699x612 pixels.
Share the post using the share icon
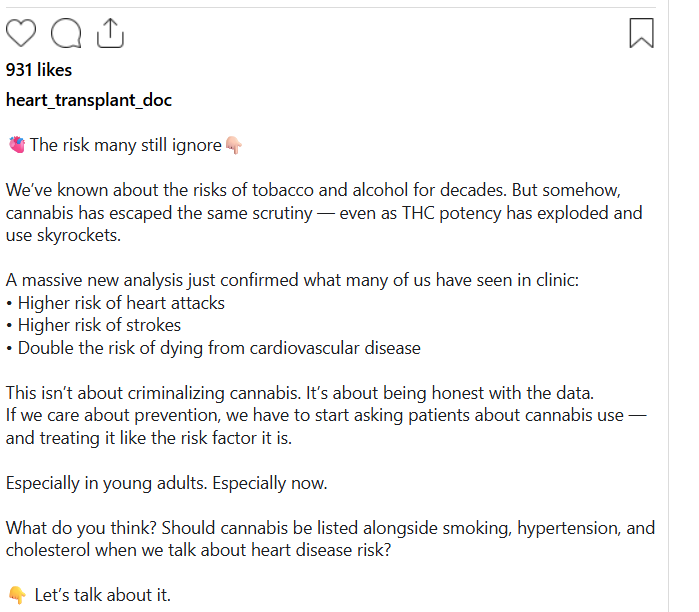(110, 34)
